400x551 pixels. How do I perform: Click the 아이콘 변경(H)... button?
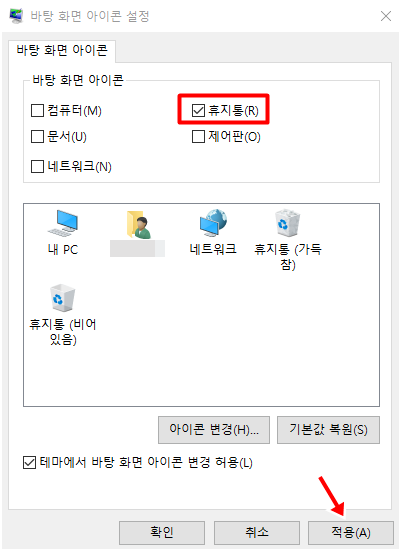[214, 430]
